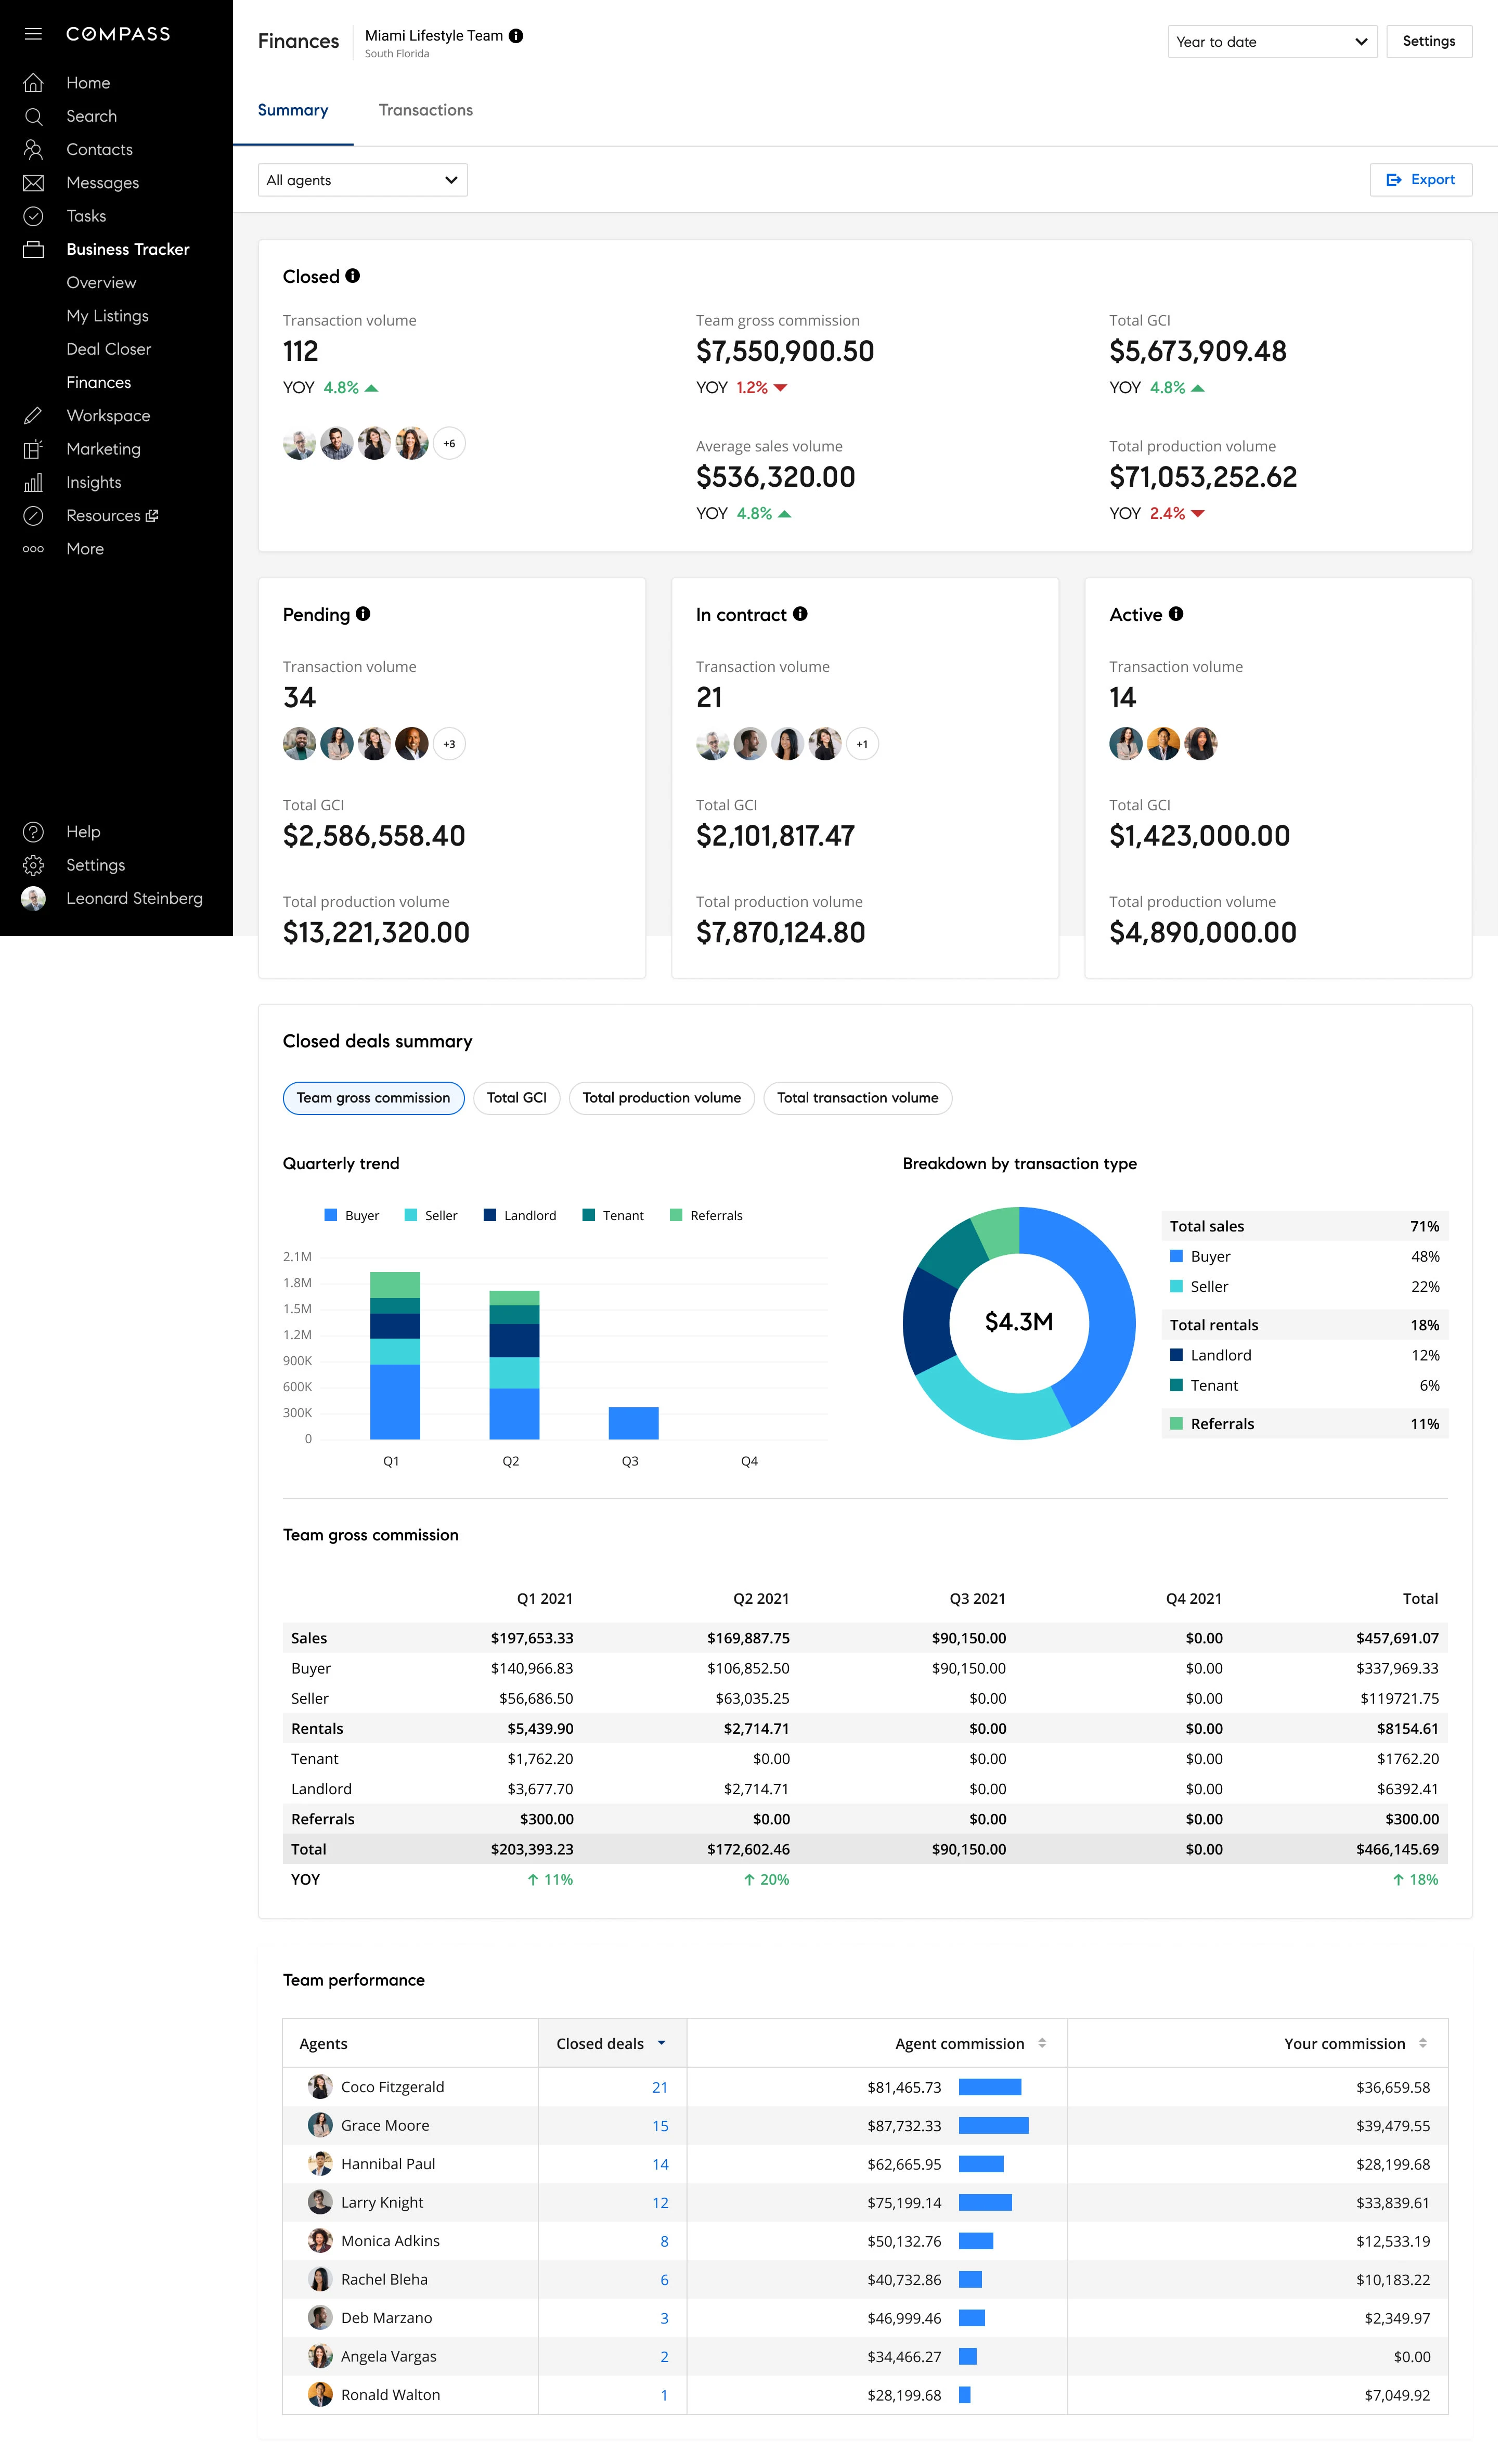Screen dimensions: 1501x2464
Task: Expand the All agents dropdown
Action: pos(362,180)
